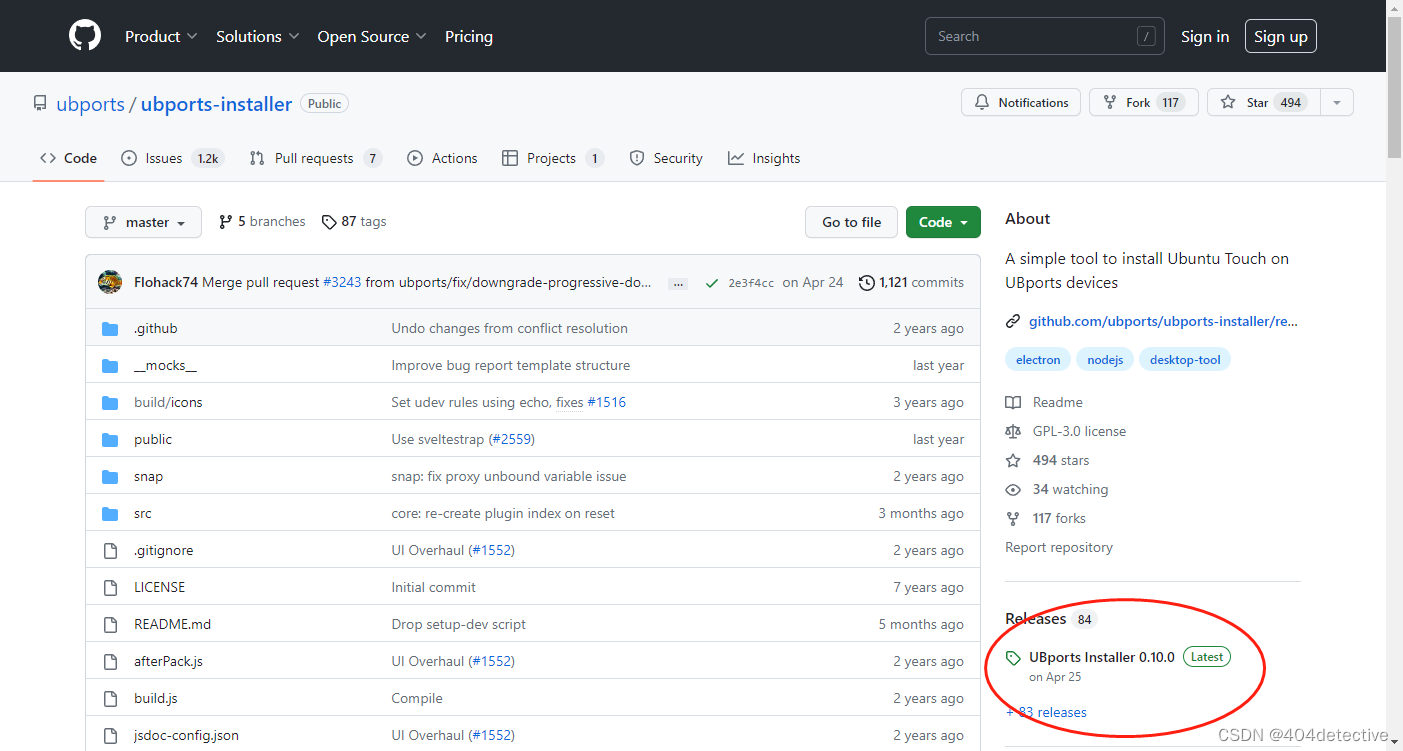Click the .gitignore file icon

tap(110, 550)
